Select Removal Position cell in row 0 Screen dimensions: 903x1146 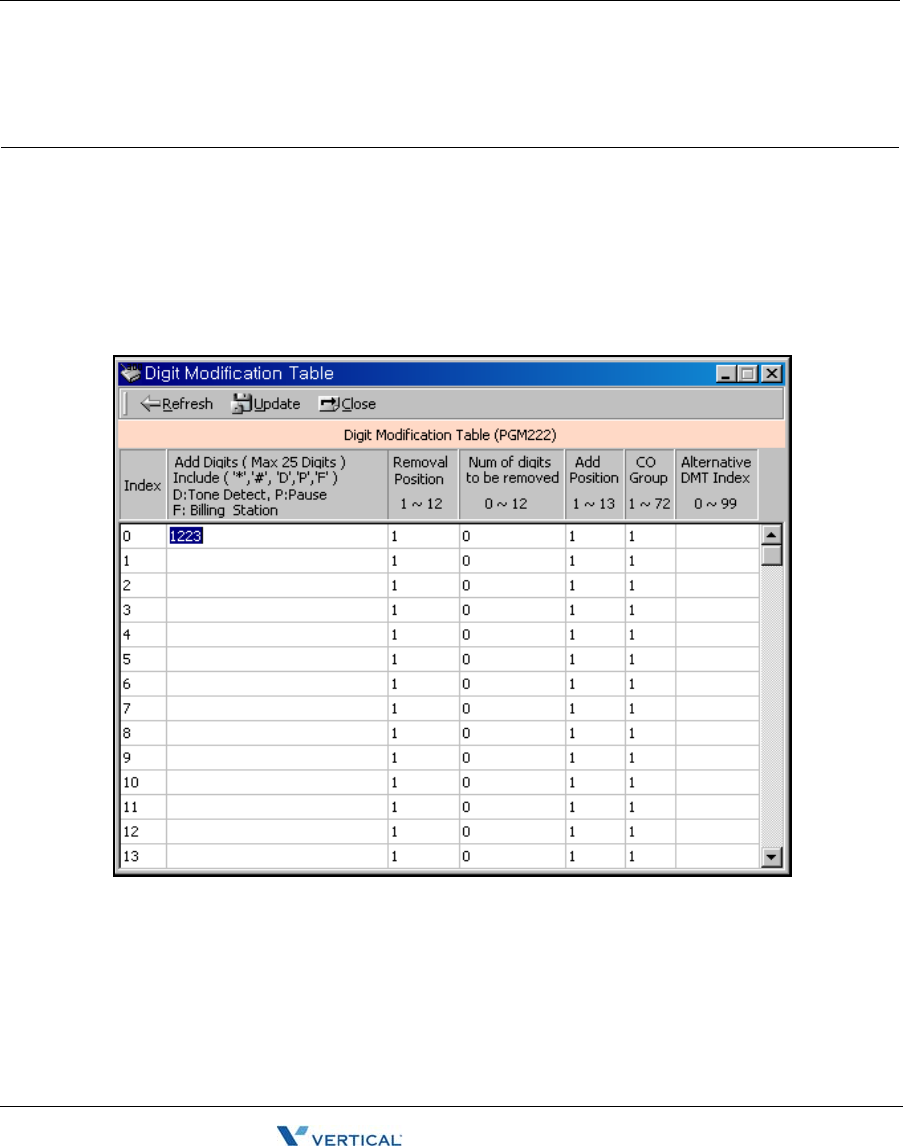coord(423,536)
